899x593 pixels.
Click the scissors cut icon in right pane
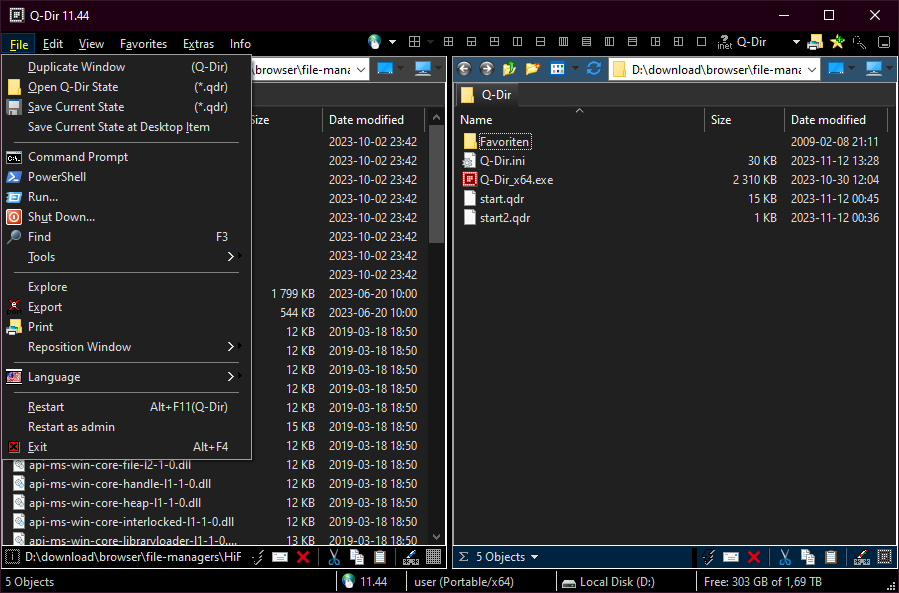click(x=786, y=557)
